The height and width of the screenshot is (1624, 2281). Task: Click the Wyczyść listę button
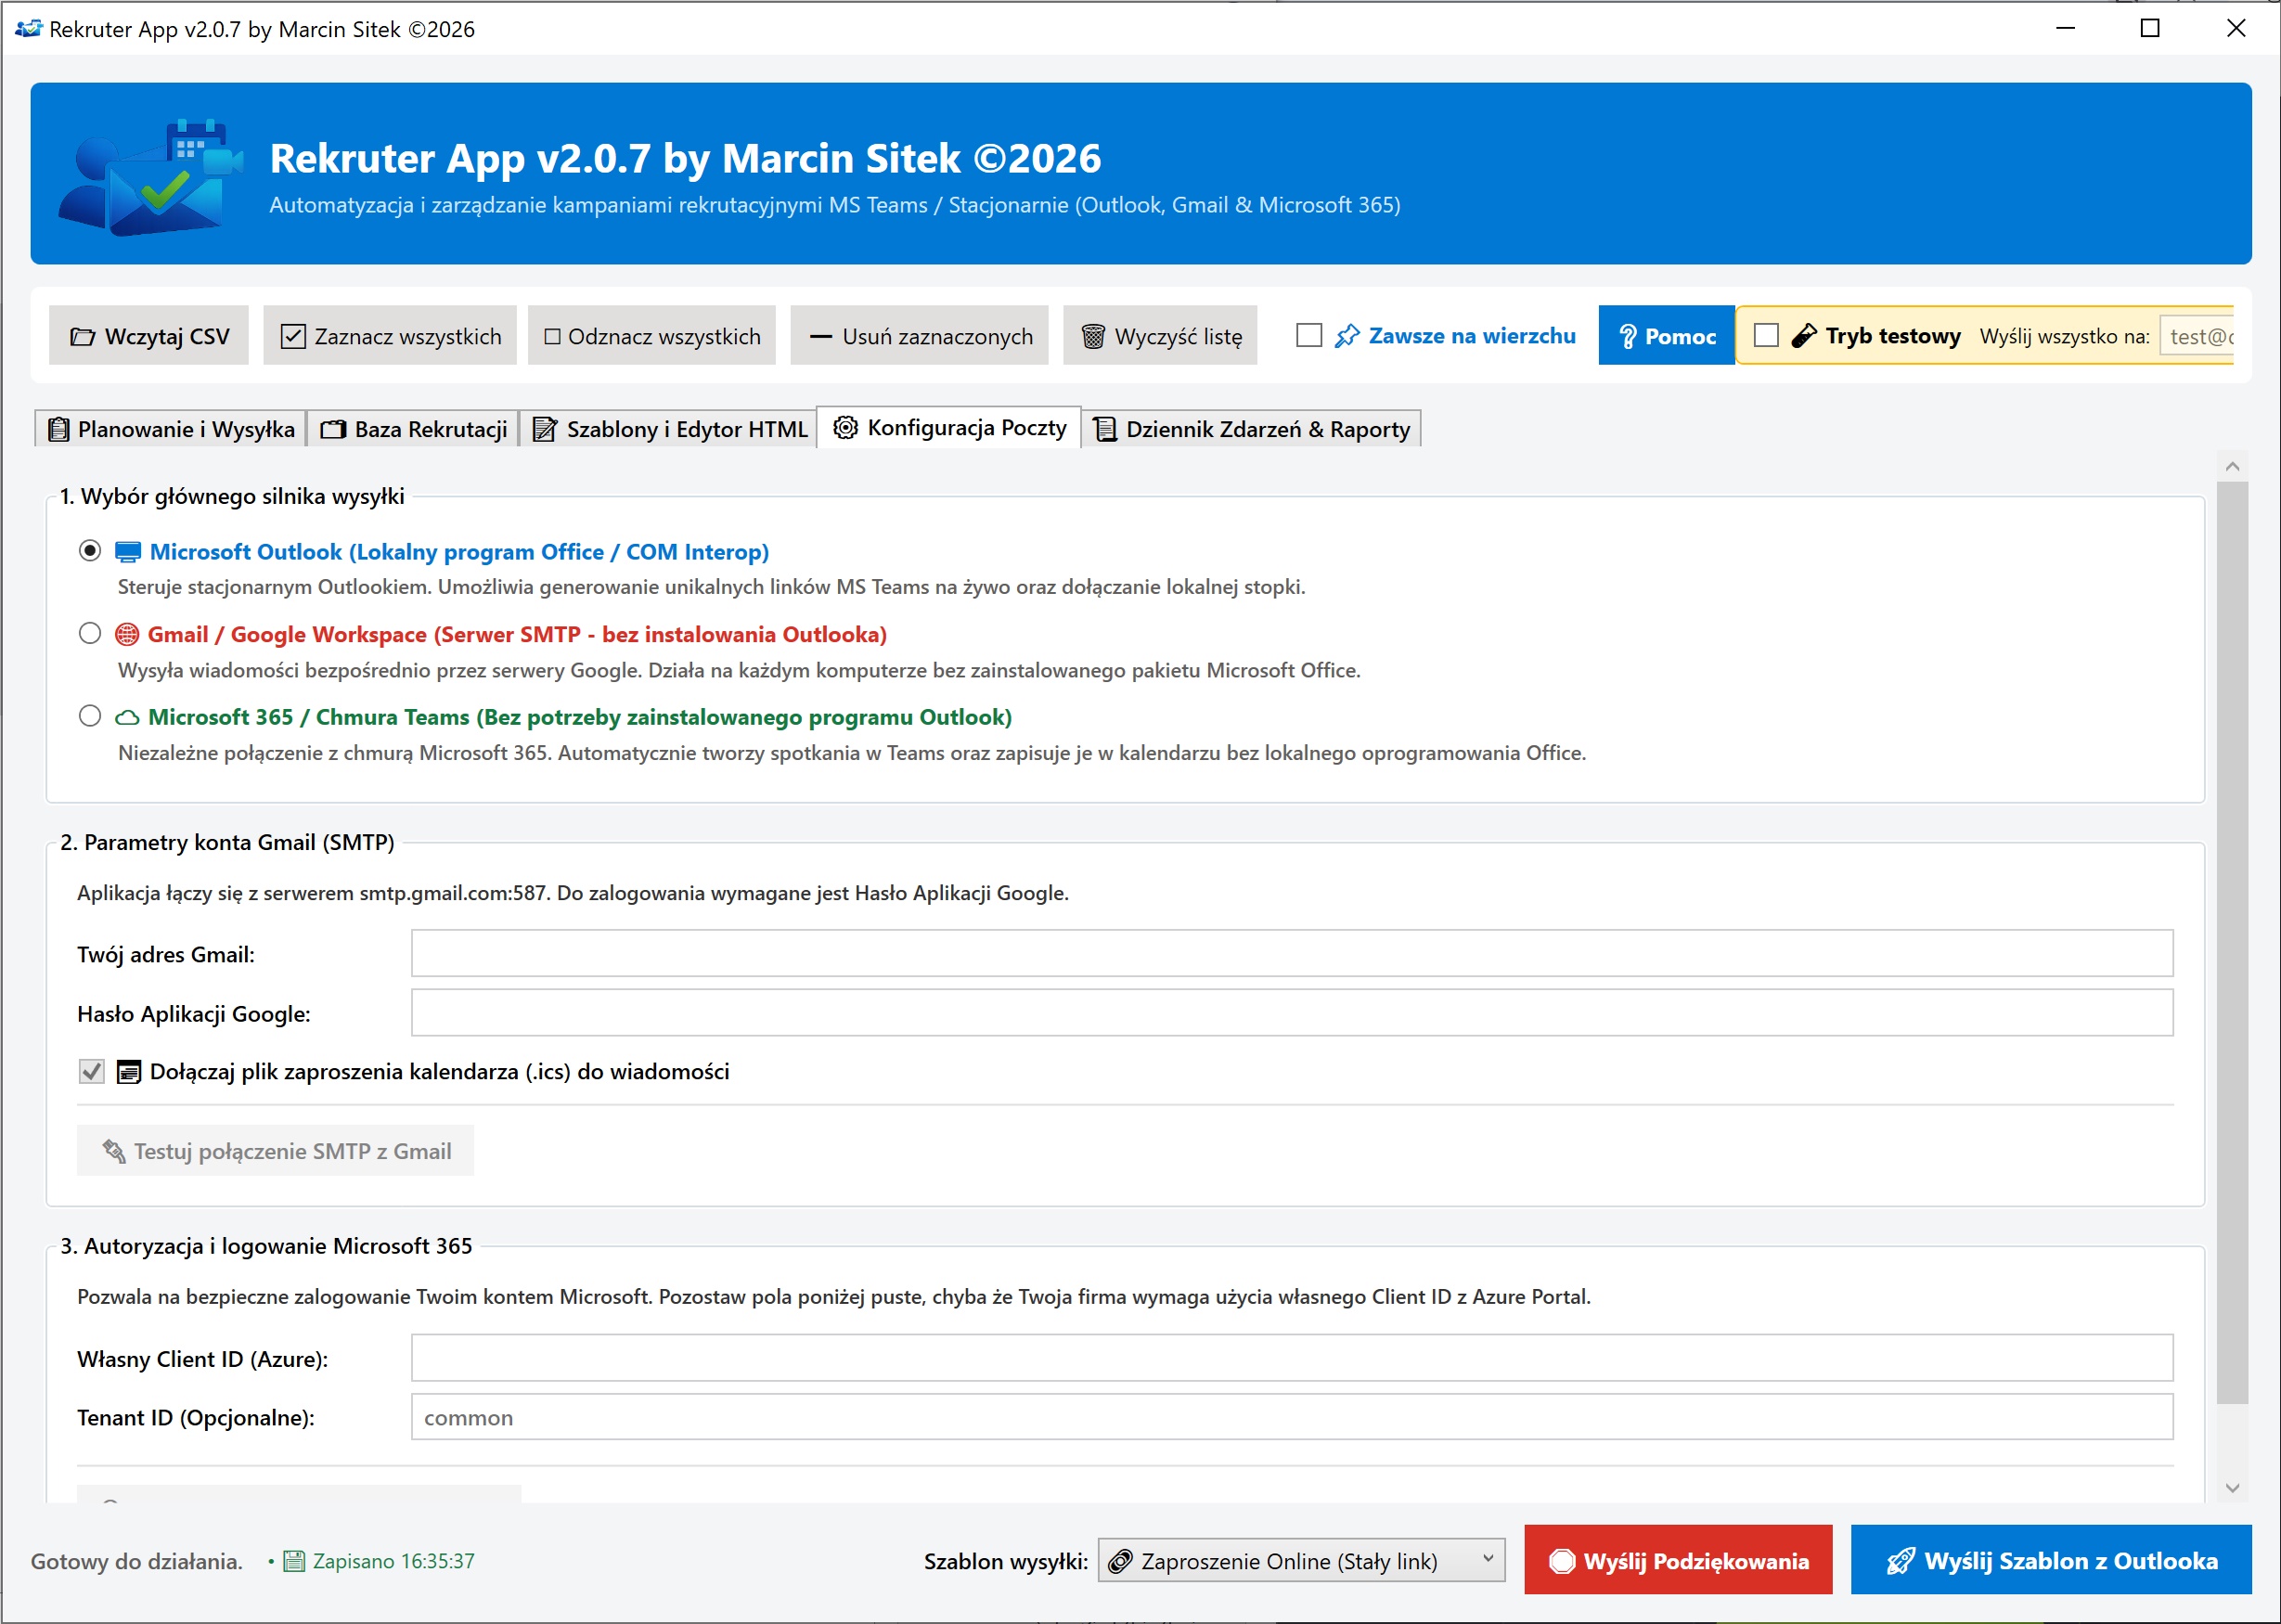(1160, 335)
